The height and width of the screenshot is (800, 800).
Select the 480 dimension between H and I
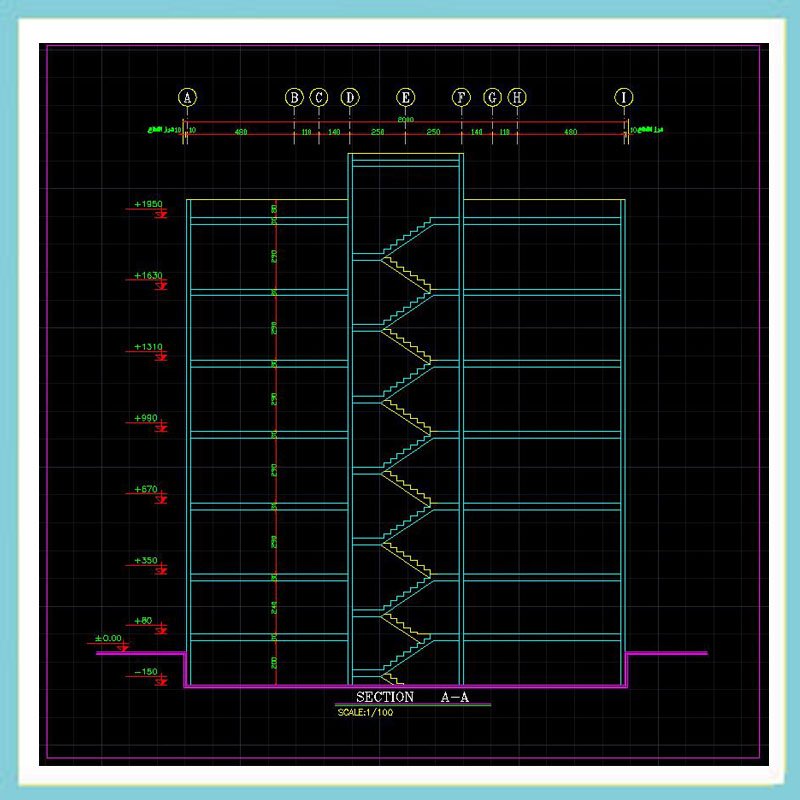[x=570, y=132]
